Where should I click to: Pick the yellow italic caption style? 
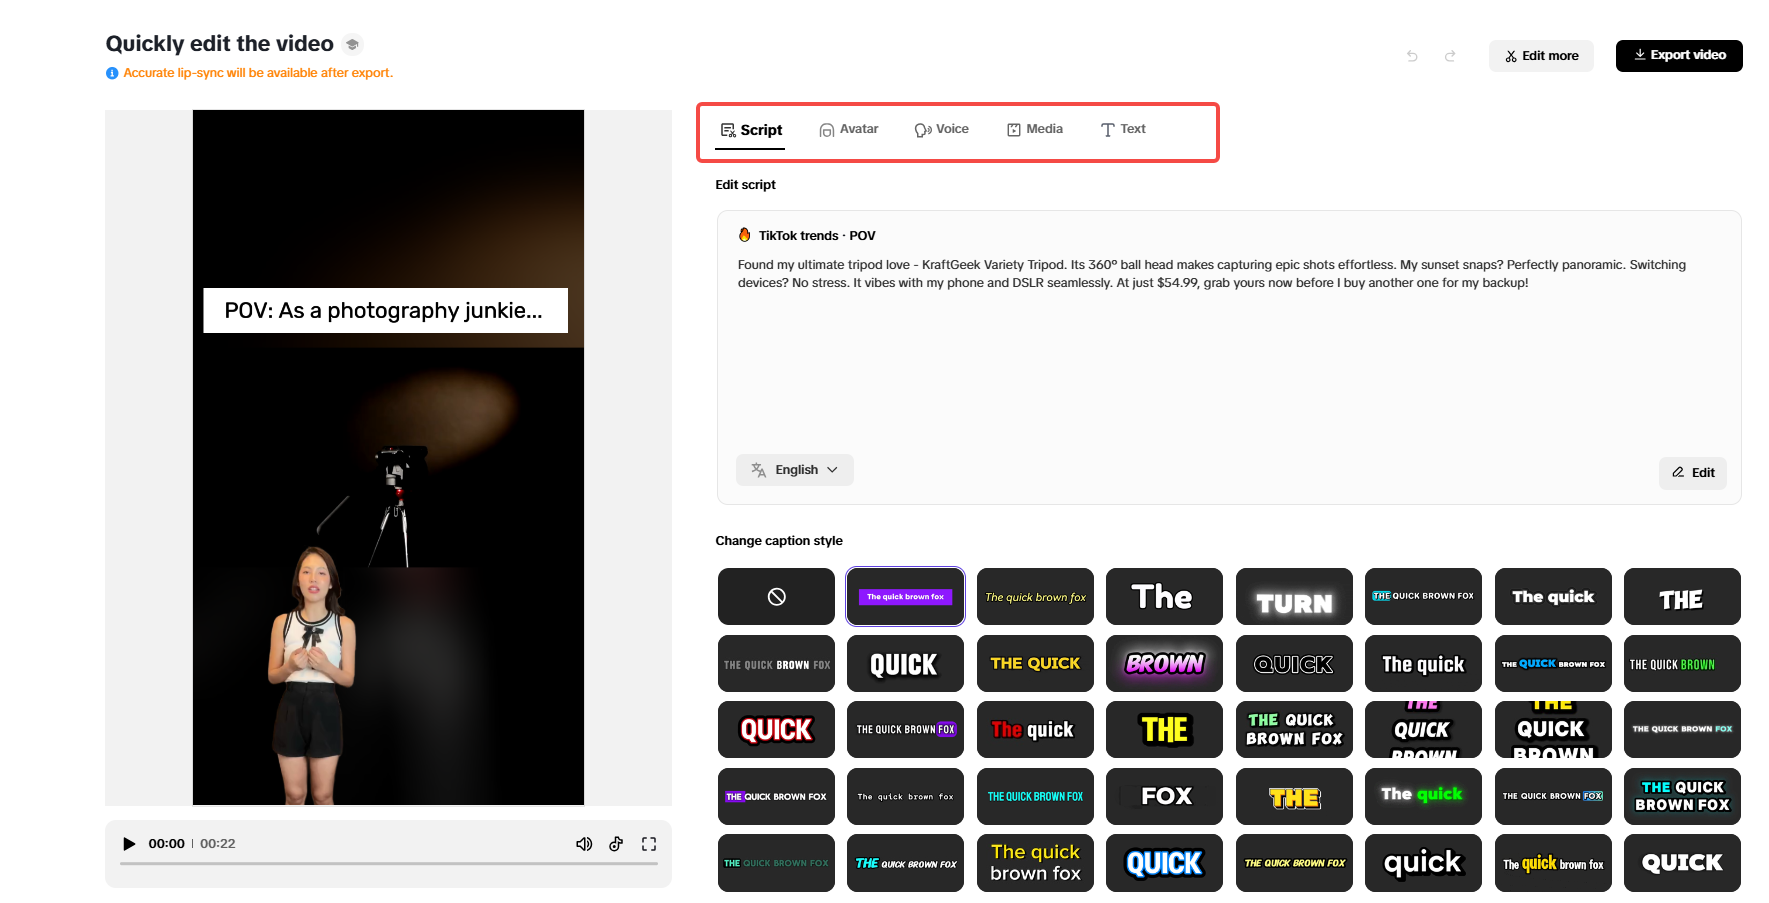(1035, 597)
